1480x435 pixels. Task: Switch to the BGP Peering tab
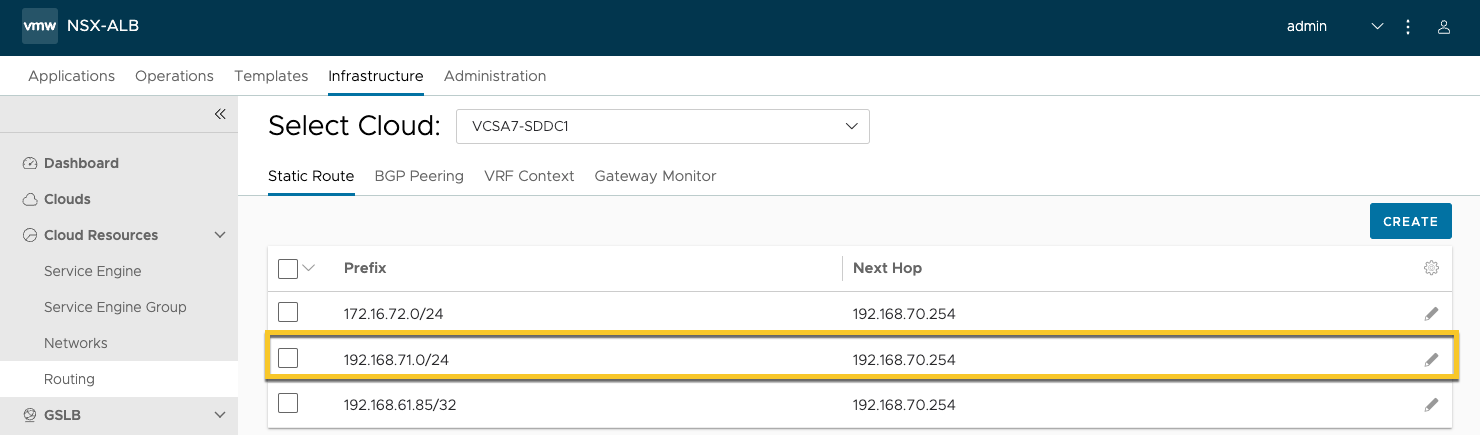pyautogui.click(x=419, y=176)
